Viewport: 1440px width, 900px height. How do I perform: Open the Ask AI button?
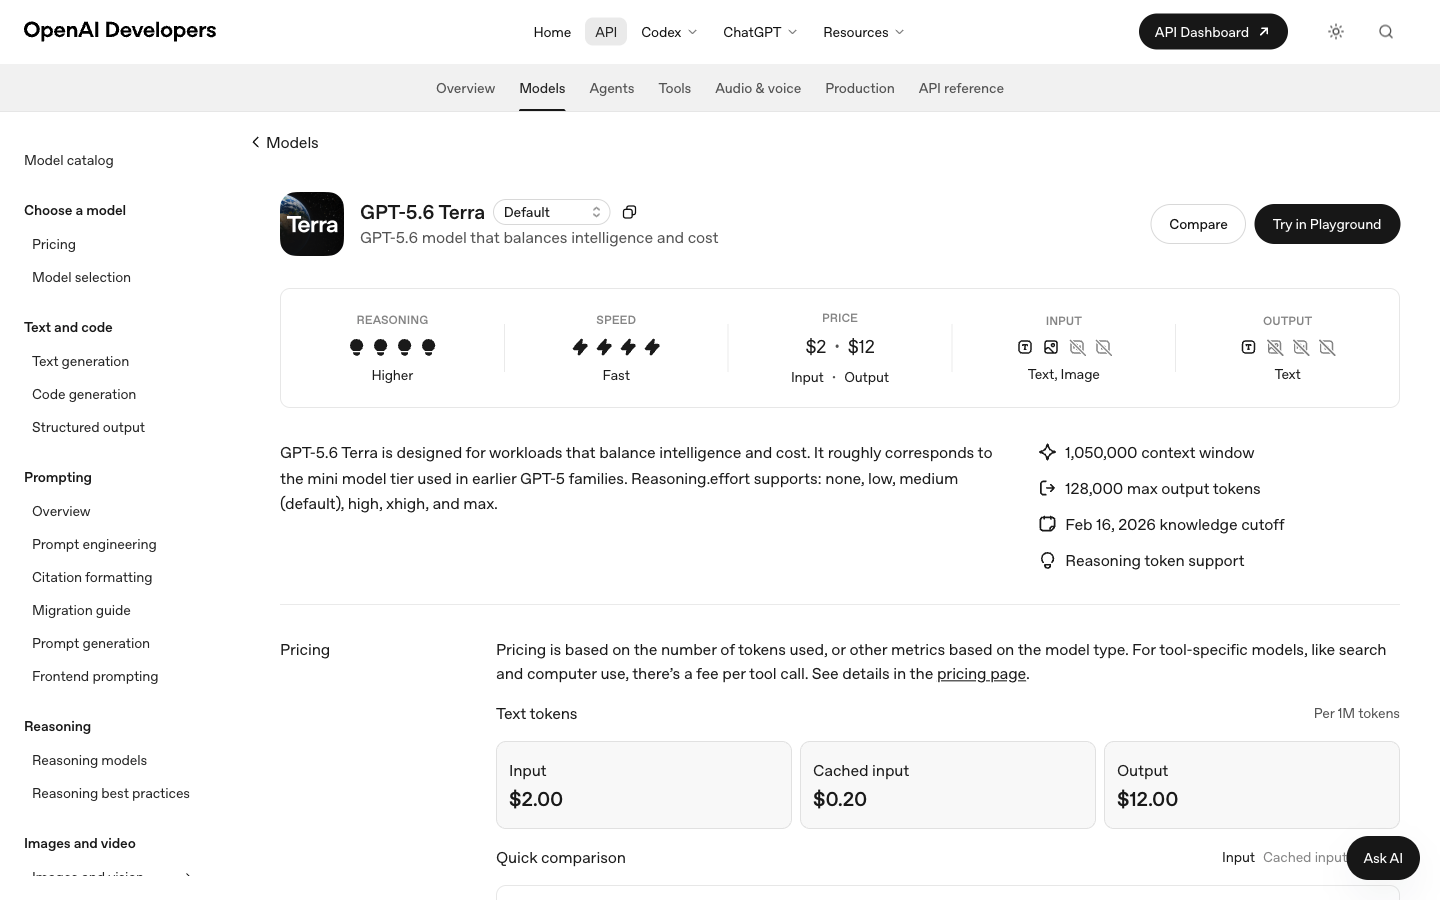point(1383,858)
